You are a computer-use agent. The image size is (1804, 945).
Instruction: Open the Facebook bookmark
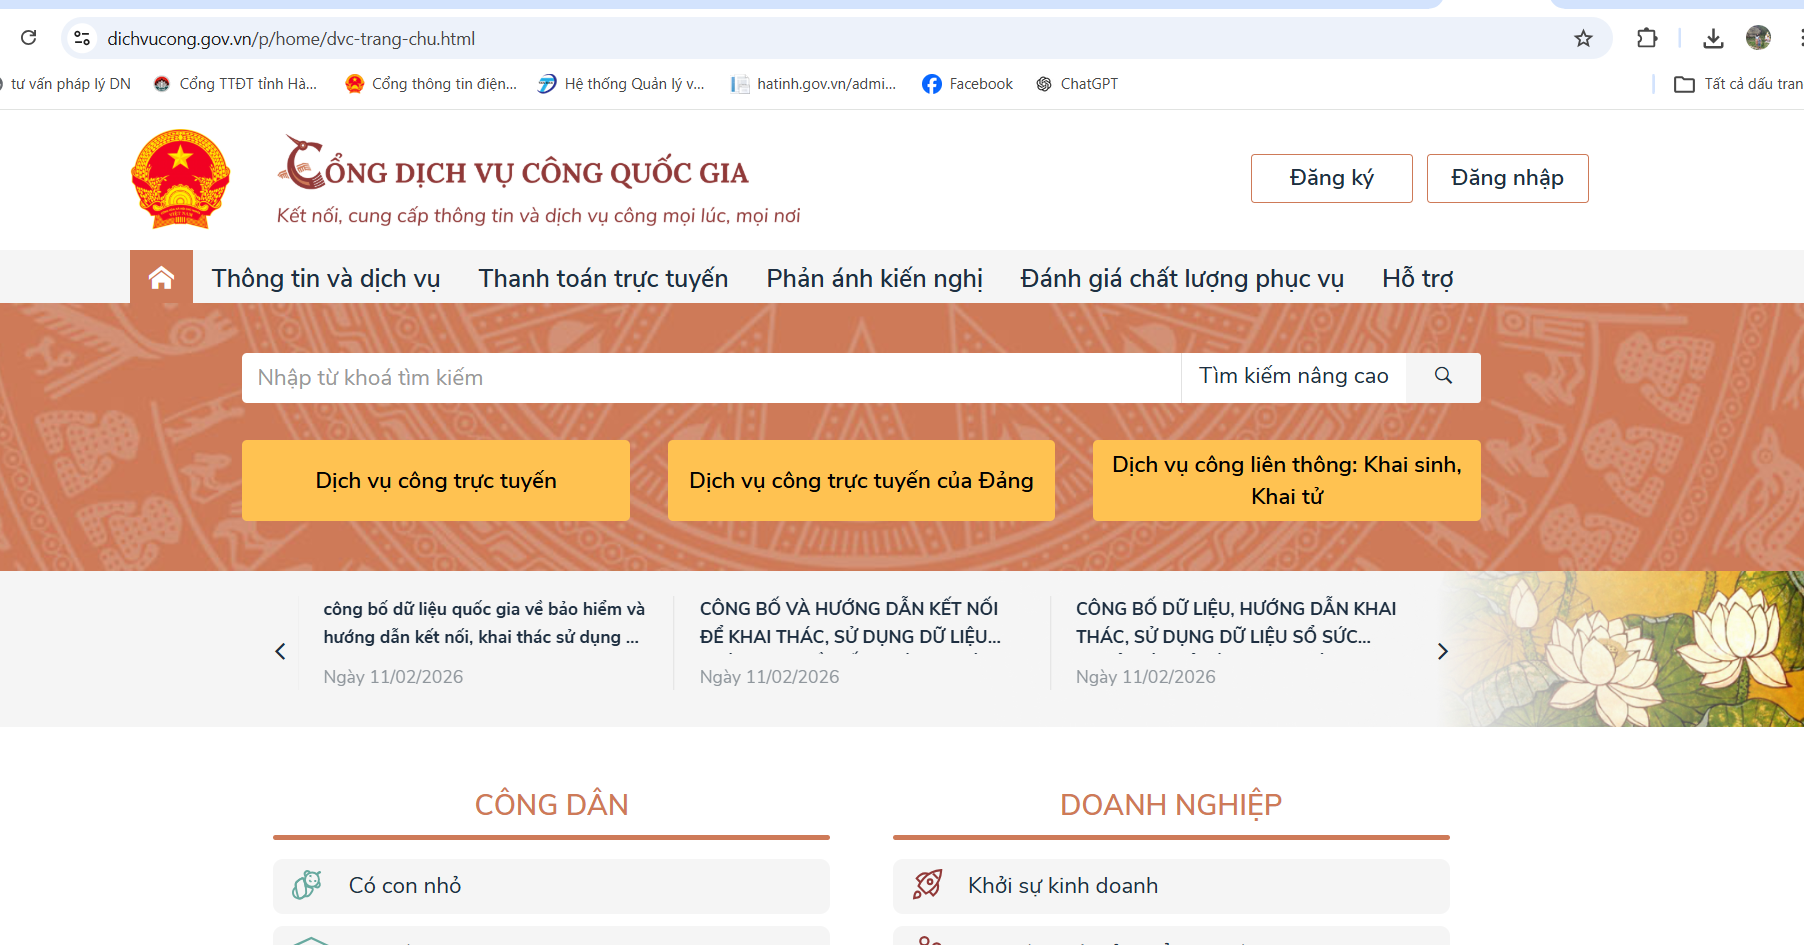click(x=967, y=84)
